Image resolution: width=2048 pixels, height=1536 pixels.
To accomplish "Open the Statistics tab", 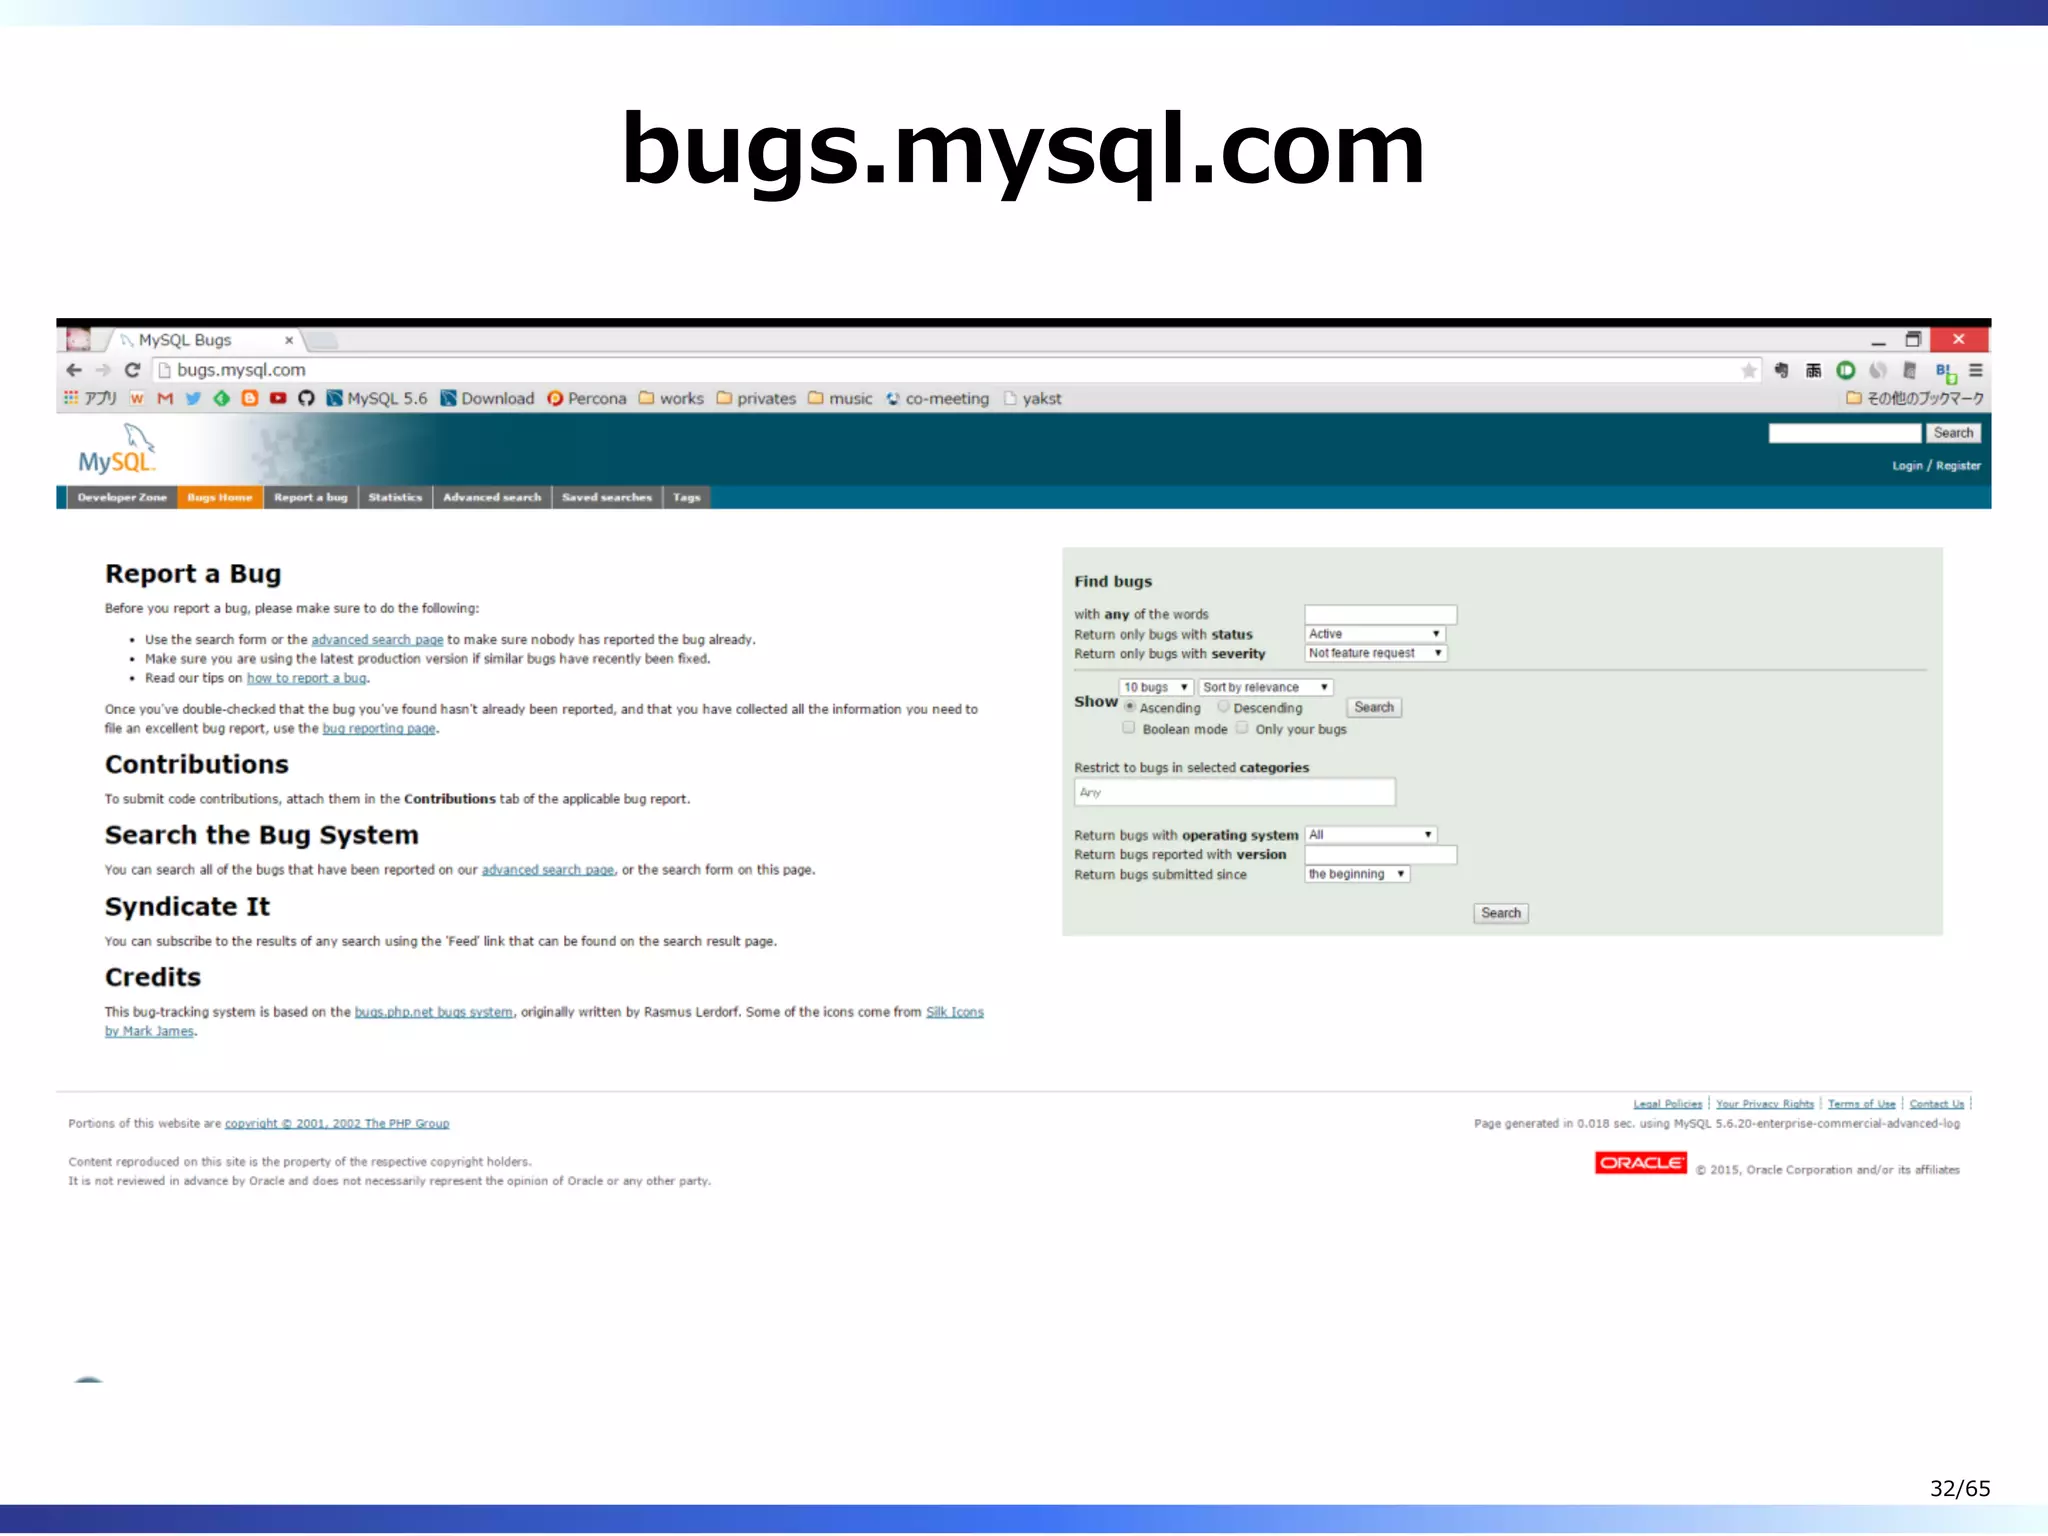I will pyautogui.click(x=395, y=497).
